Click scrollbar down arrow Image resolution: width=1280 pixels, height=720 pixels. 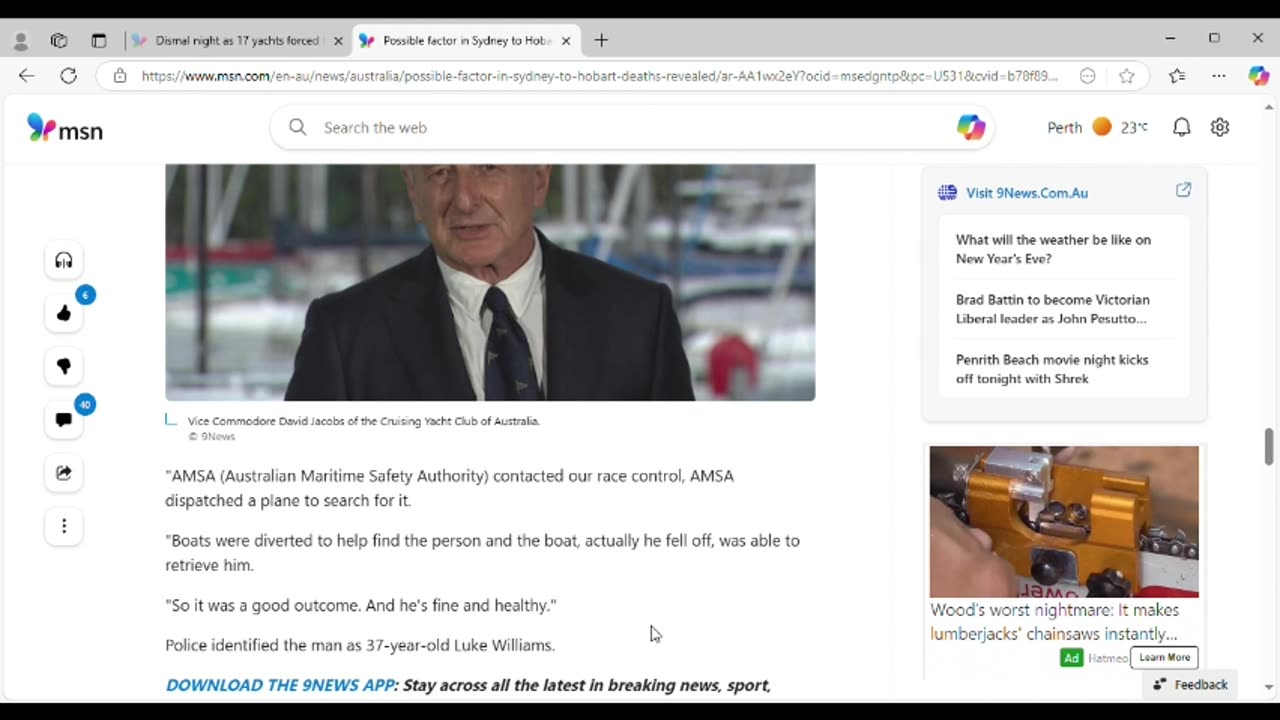tap(1270, 688)
